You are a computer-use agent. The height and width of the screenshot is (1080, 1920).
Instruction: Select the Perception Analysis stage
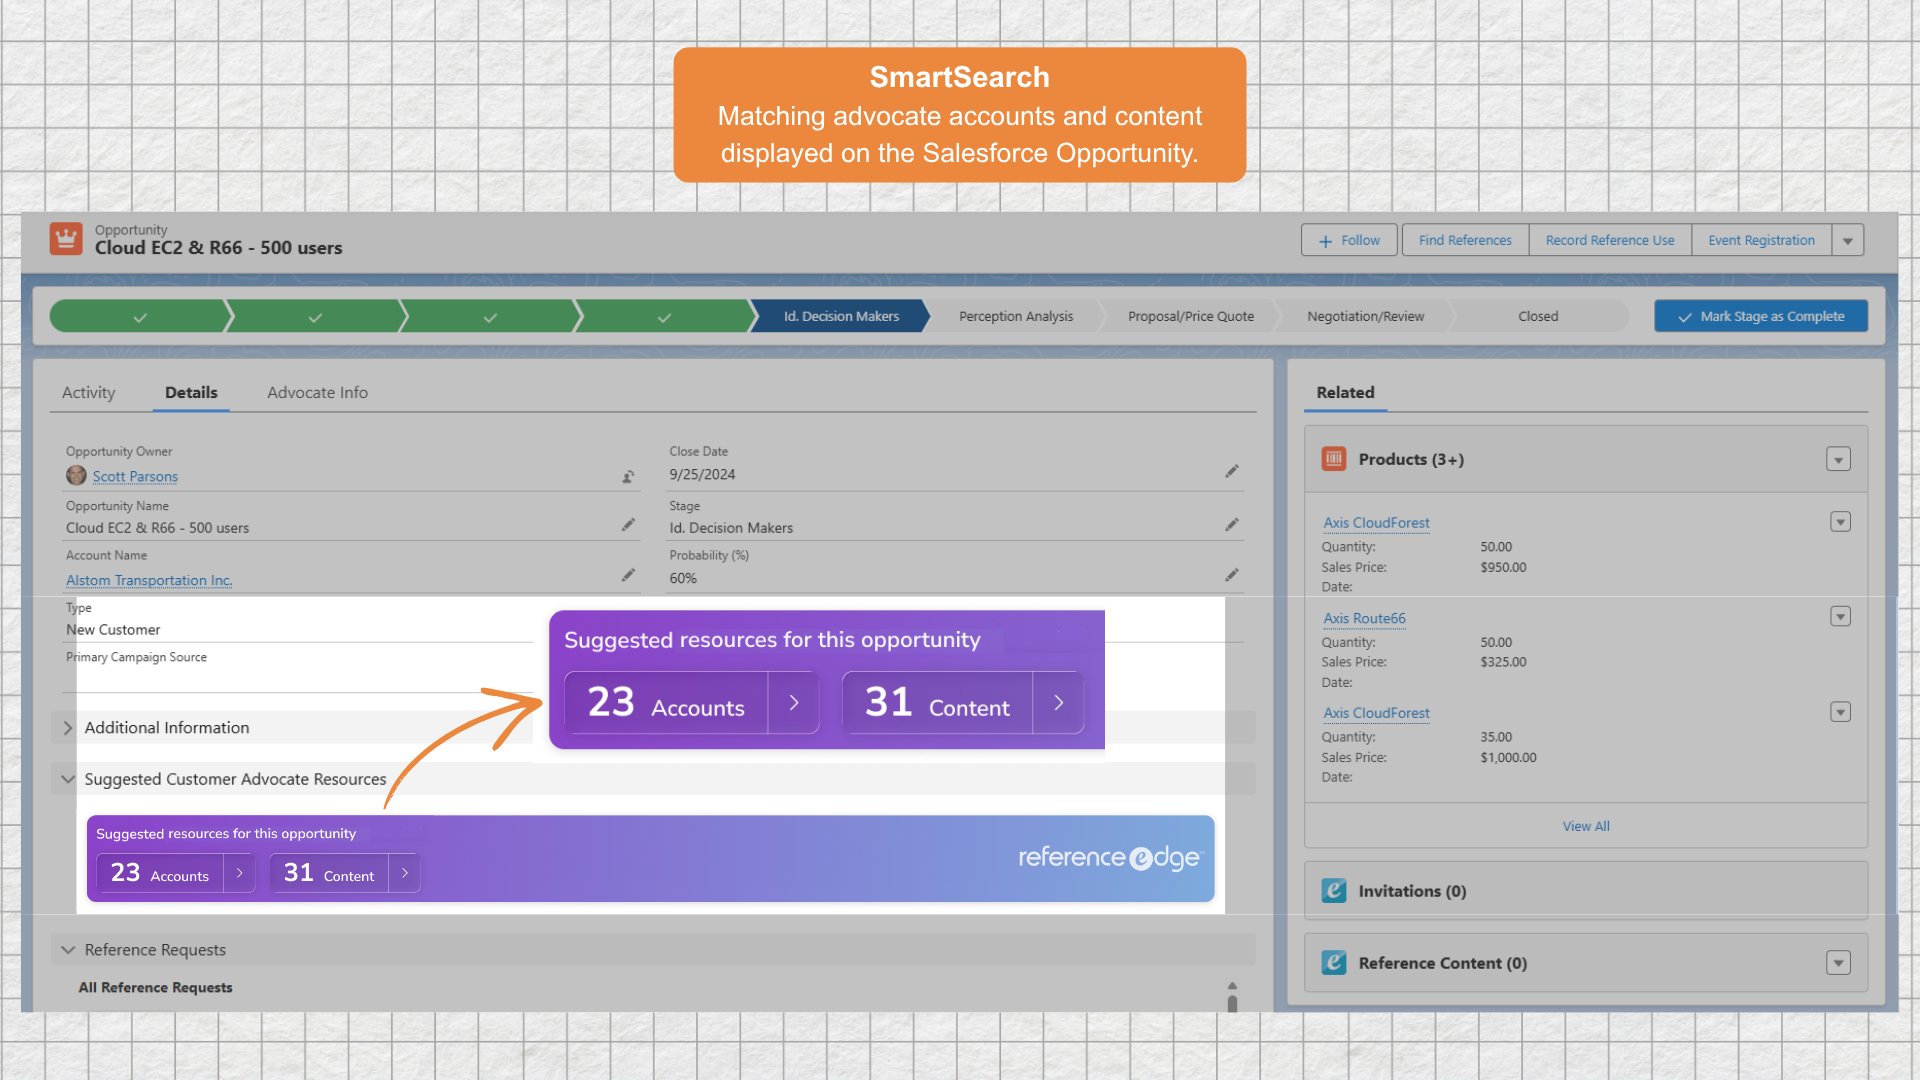(1016, 317)
